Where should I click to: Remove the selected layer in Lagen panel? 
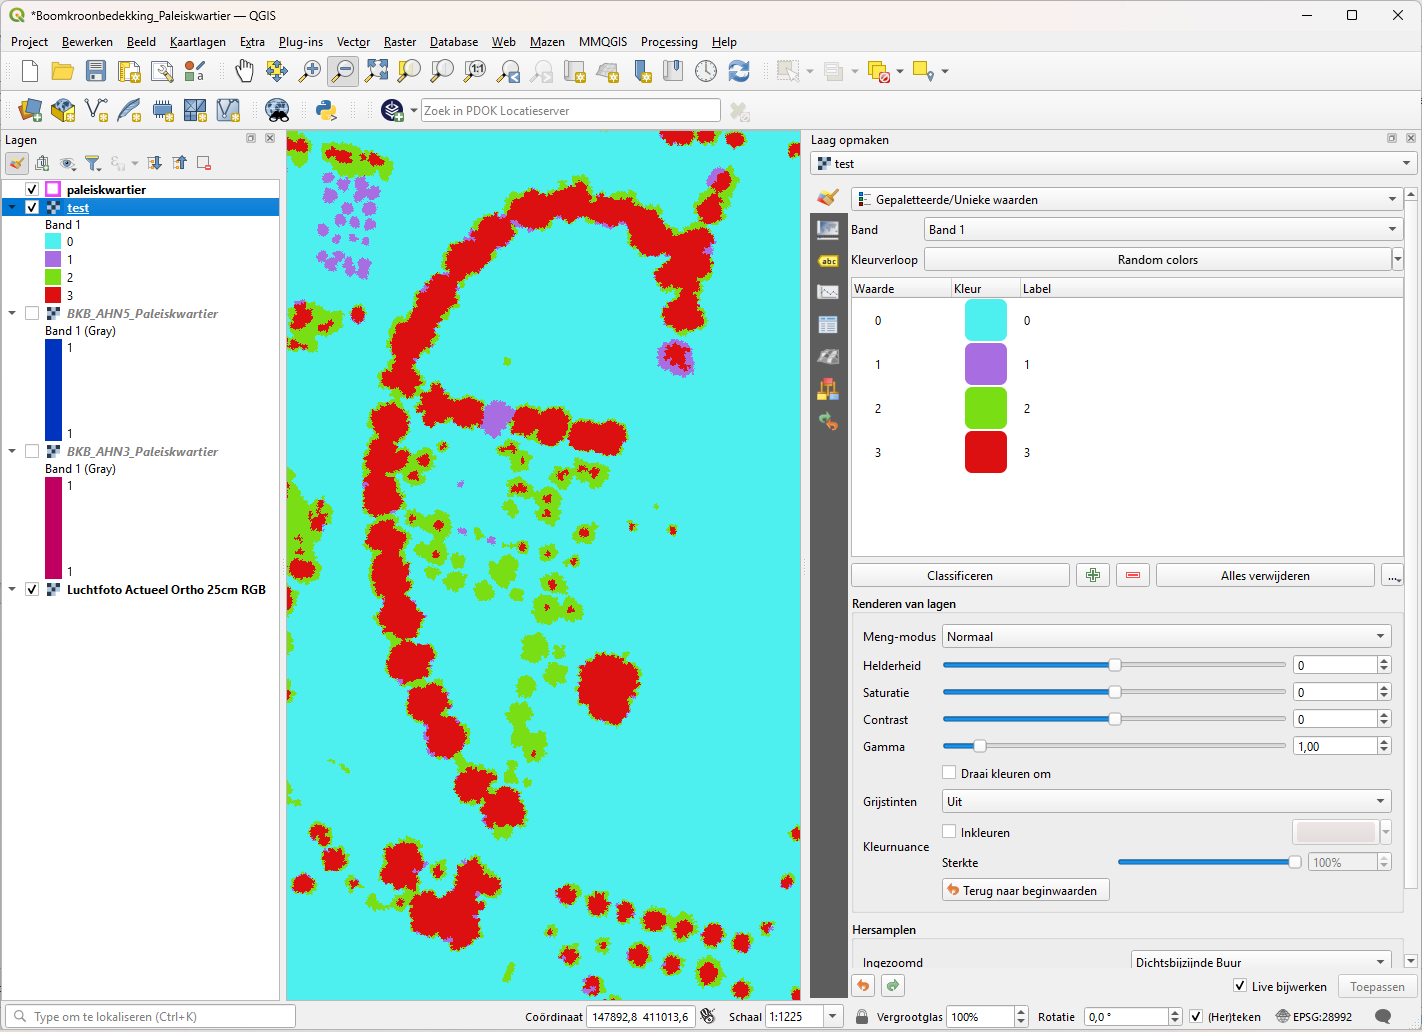[x=204, y=163]
